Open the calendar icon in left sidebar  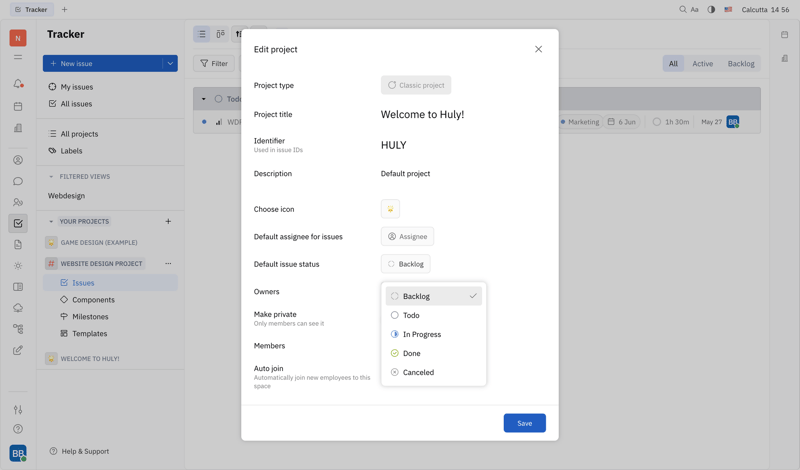pos(18,106)
